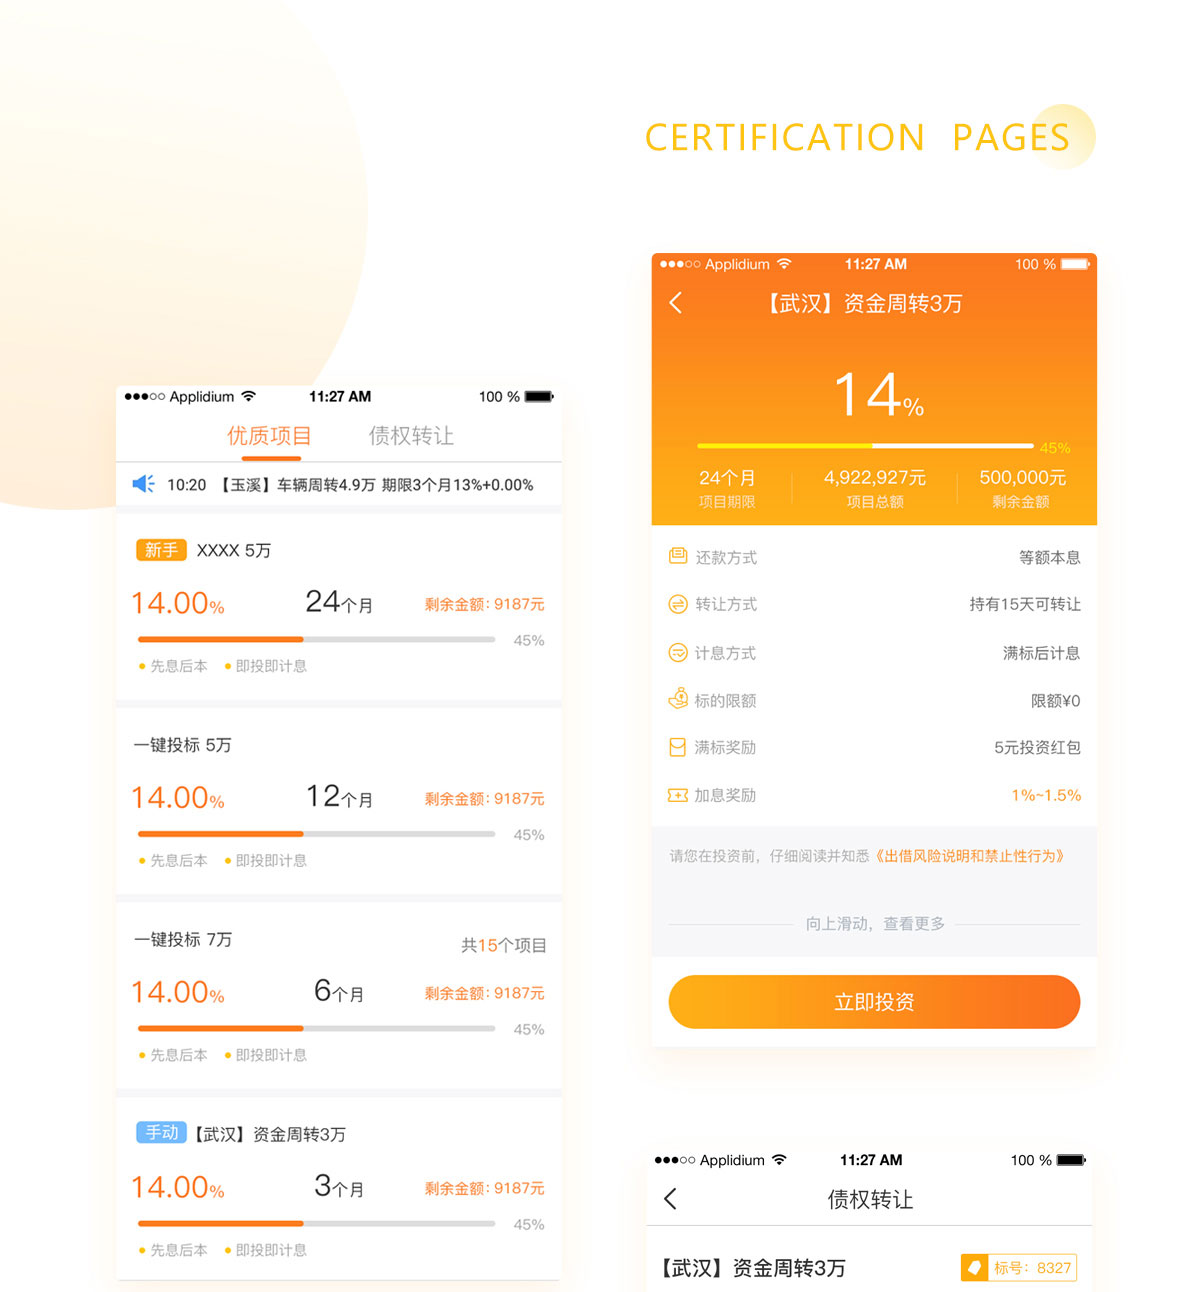Click 等额本息 repayment value
Screen dimensions: 1200x1292
(1049, 557)
